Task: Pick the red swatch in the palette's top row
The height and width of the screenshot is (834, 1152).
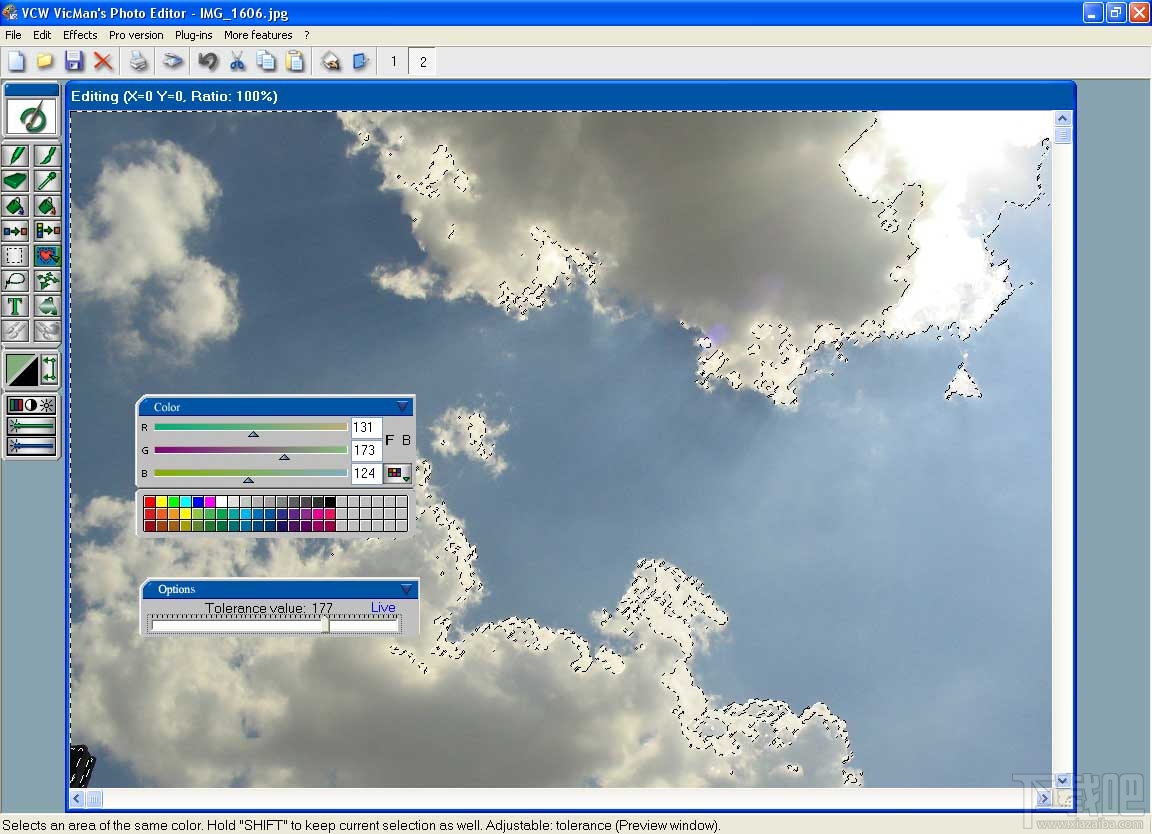Action: tap(150, 502)
